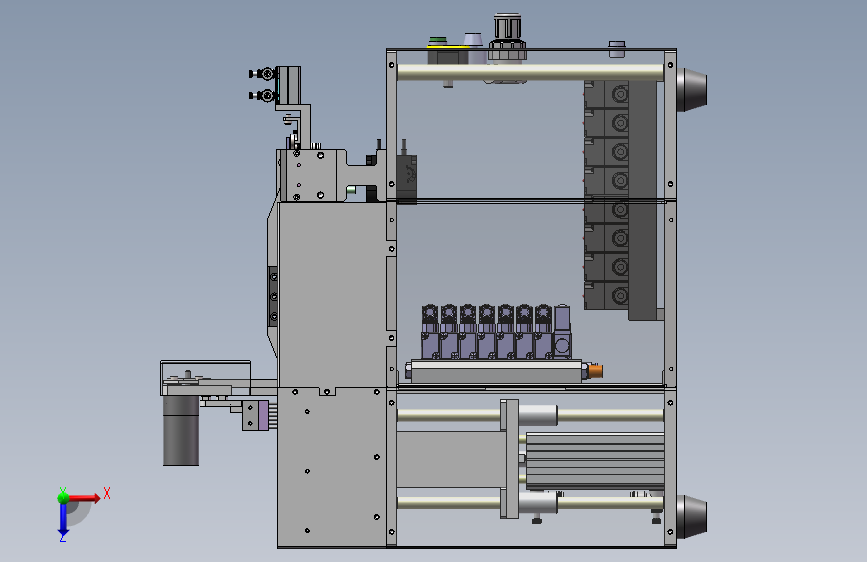Click the blue Z axis arrow on the triad
The height and width of the screenshot is (562, 867).
click(x=63, y=520)
